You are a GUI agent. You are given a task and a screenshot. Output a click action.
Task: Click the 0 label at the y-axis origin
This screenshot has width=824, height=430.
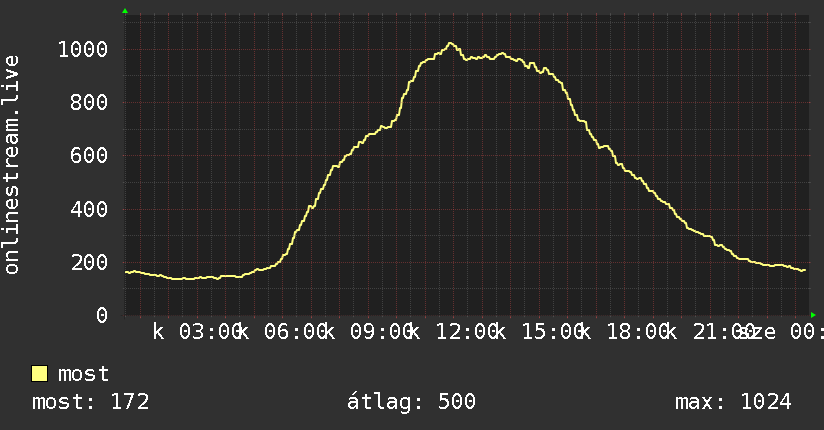point(102,315)
